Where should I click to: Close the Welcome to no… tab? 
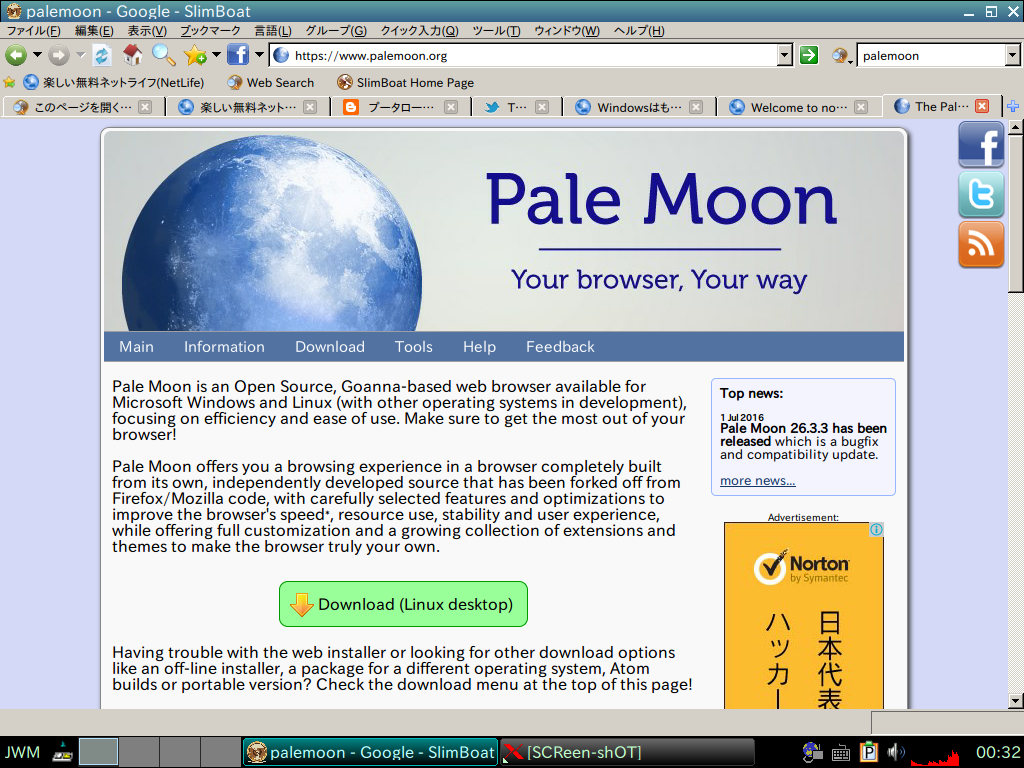tap(861, 107)
